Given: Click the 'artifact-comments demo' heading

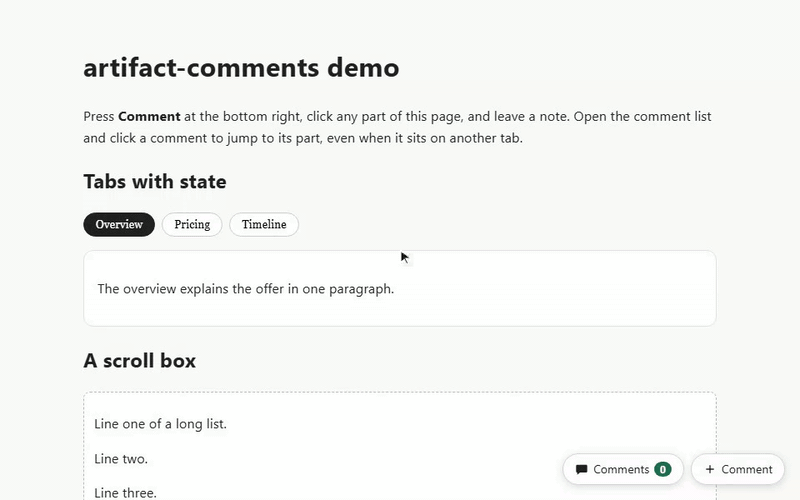Looking at the screenshot, I should (241, 68).
